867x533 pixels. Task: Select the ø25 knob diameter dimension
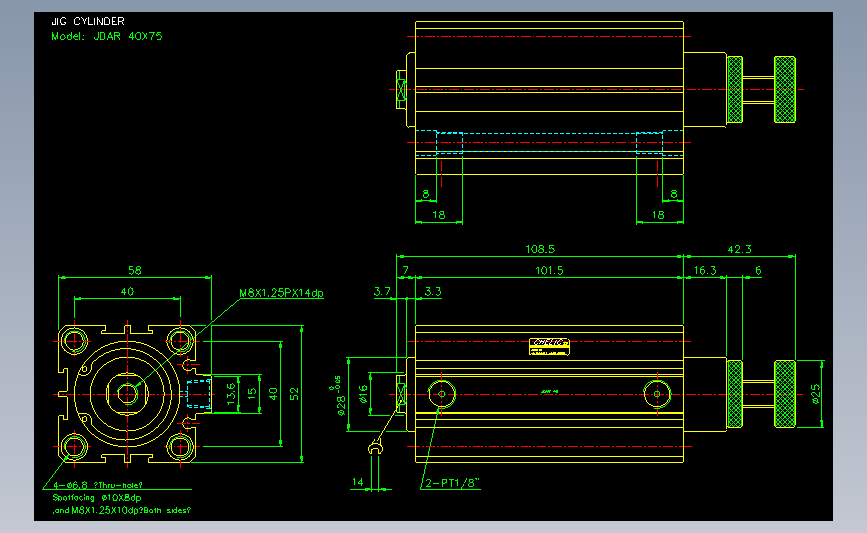(816, 394)
